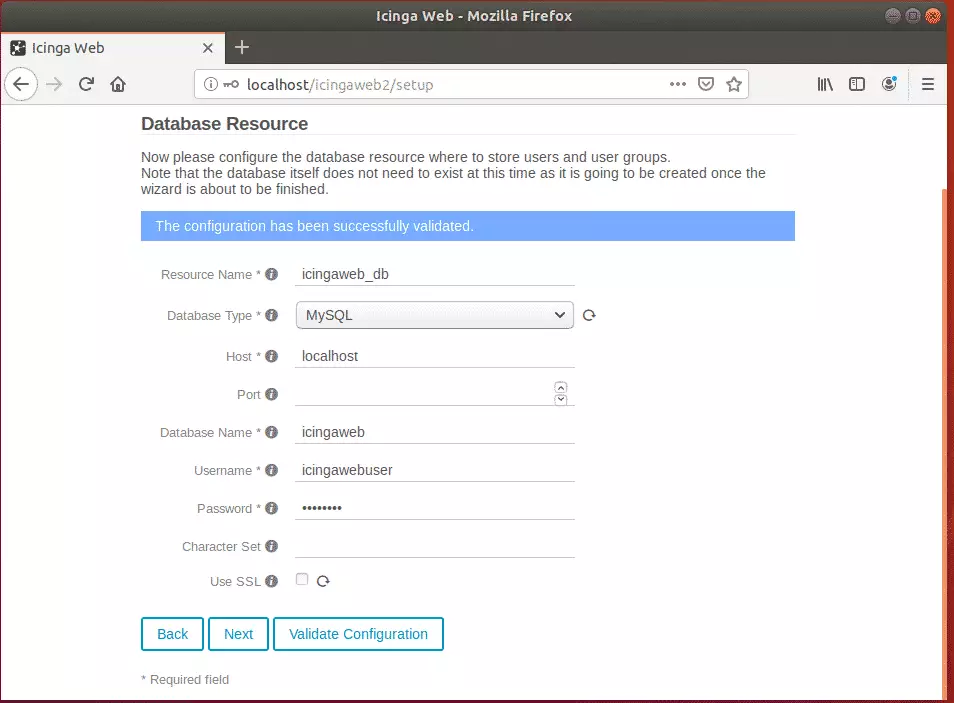Screen dimensions: 954x703
Task: Increase the Port value with up arrow
Action: (x=561, y=387)
